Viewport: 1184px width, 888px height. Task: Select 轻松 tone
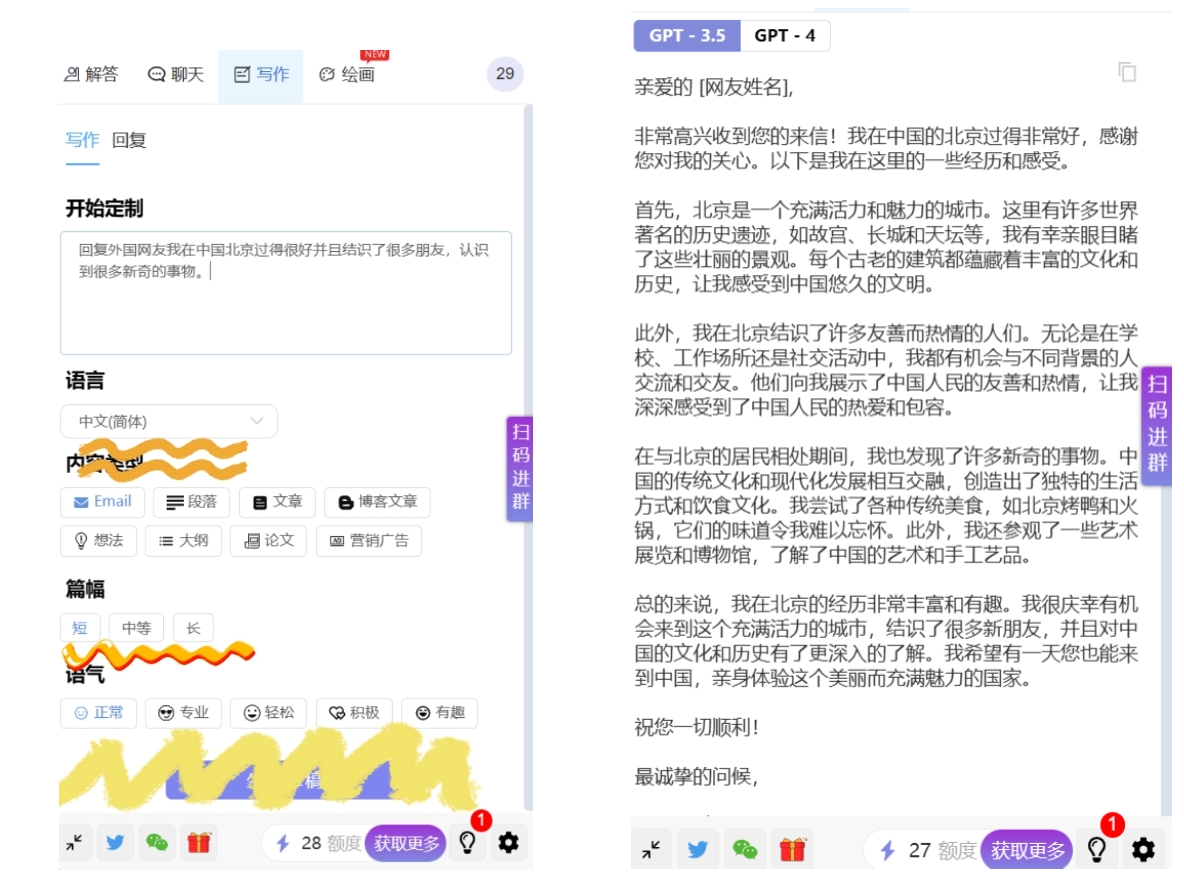tap(268, 713)
